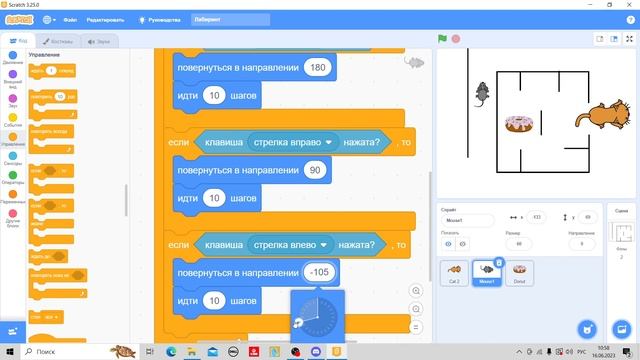
Task: Delete the Mouse1 sprite via trash icon
Action: (x=499, y=262)
